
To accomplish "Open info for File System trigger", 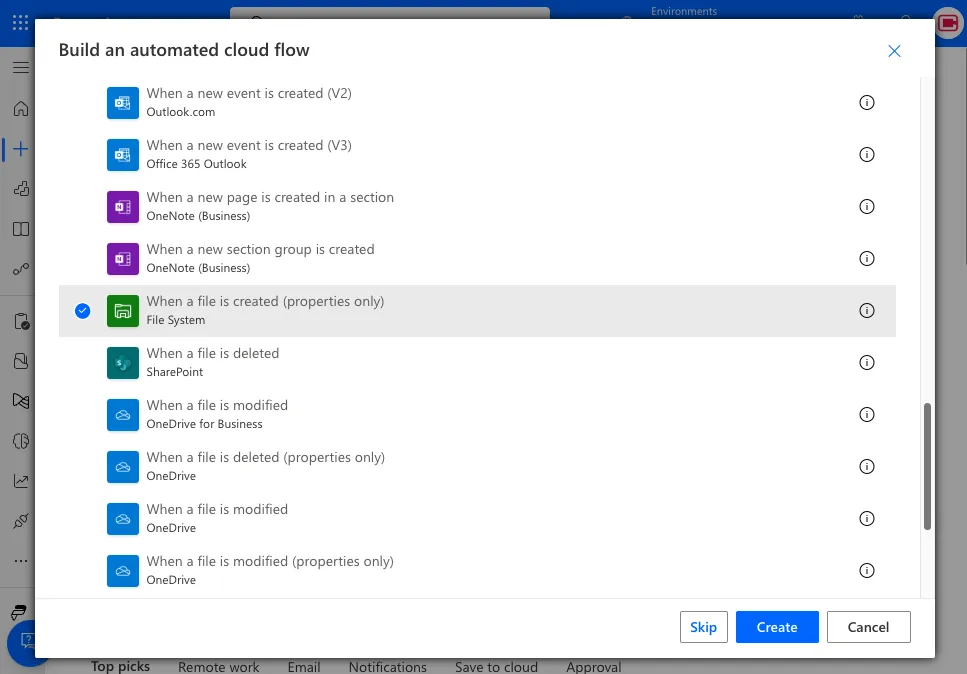I will [x=867, y=311].
